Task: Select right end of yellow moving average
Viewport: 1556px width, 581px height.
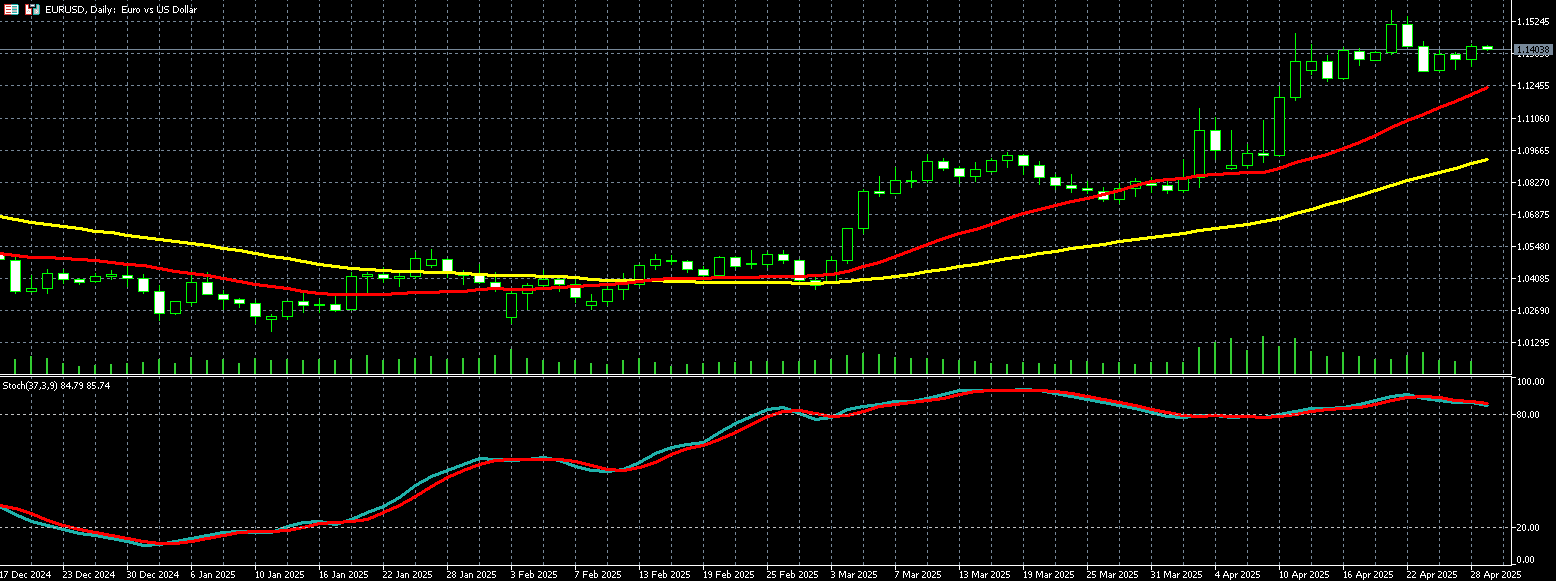Action: pos(1487,159)
